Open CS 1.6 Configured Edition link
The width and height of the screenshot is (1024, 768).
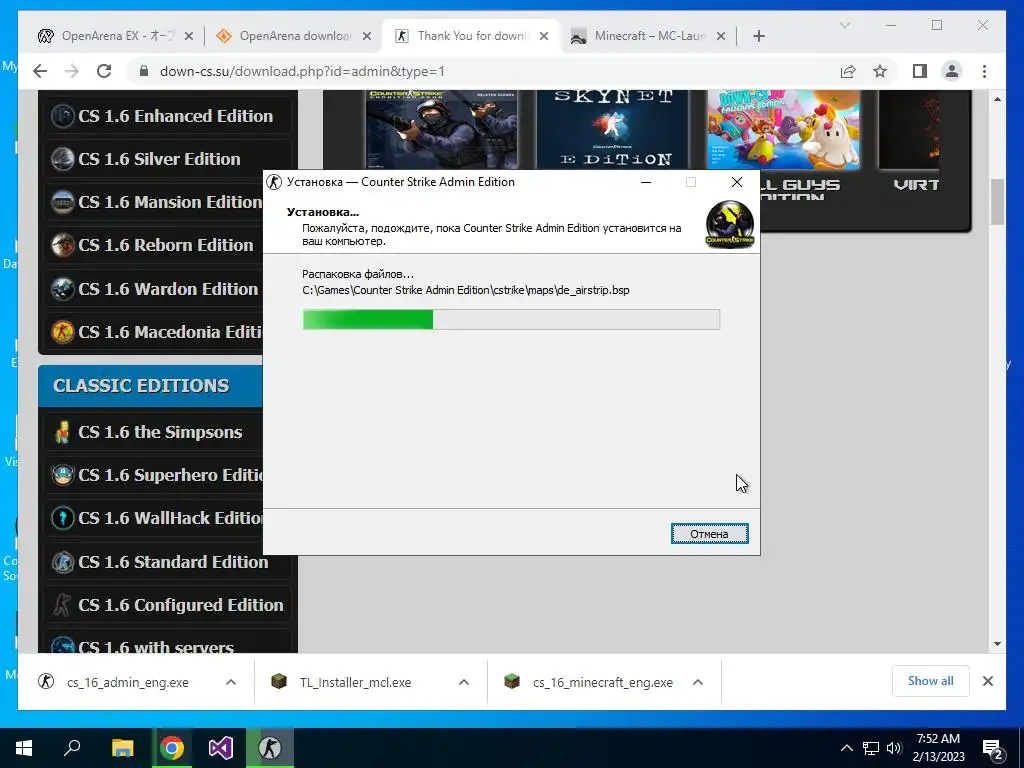[x=180, y=605]
